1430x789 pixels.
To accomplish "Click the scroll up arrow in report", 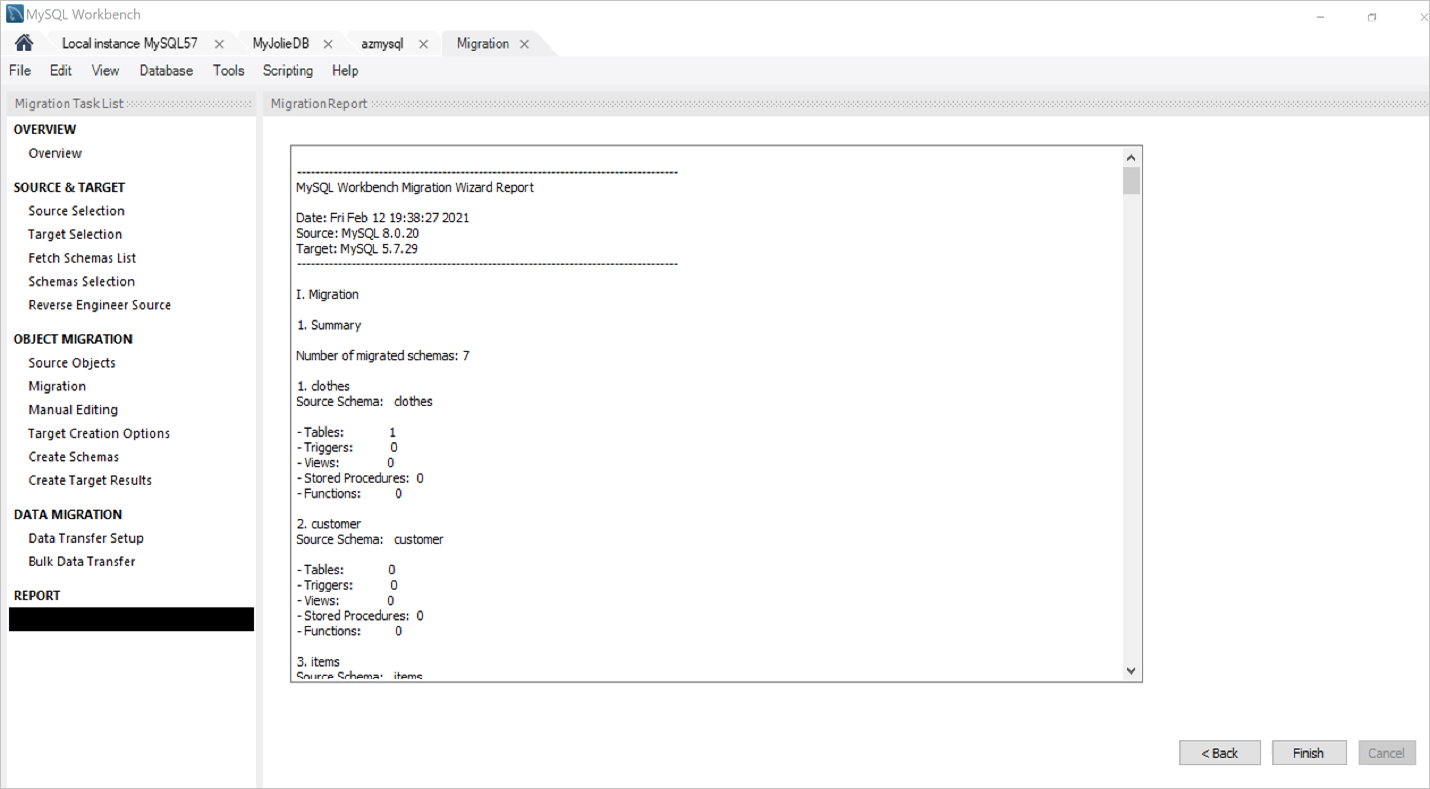I will point(1131,157).
